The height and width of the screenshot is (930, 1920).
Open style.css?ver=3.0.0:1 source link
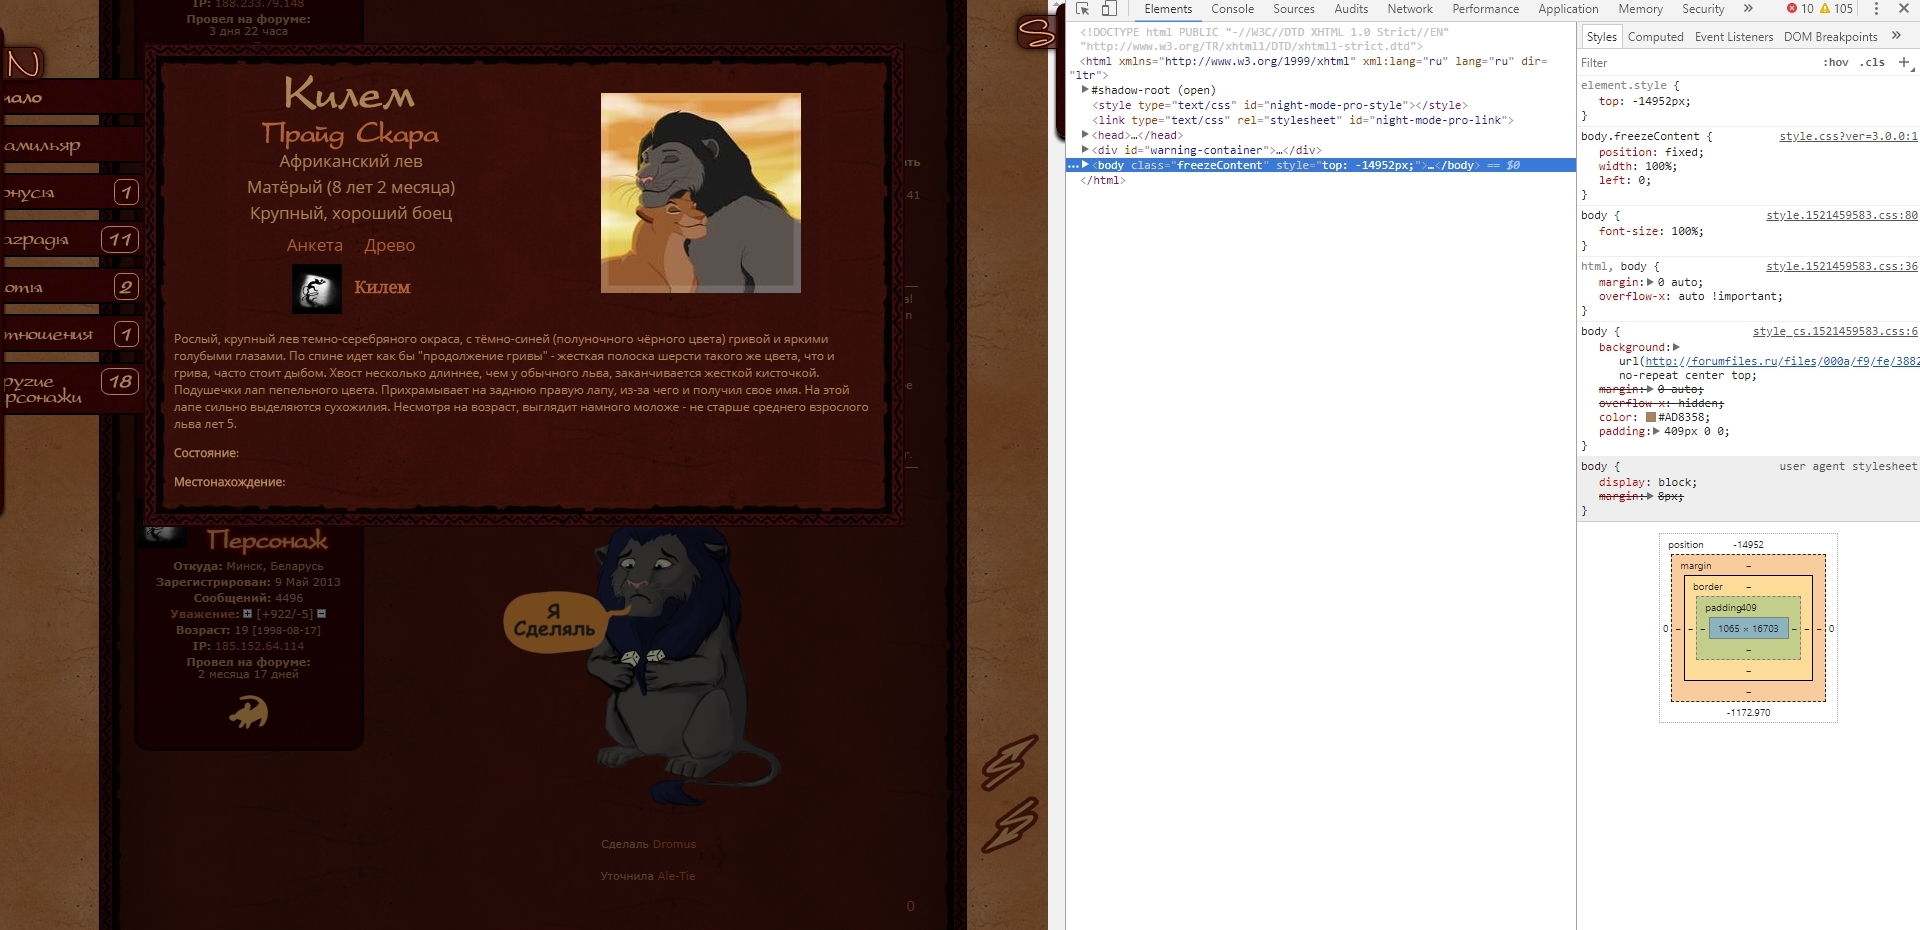point(1848,136)
